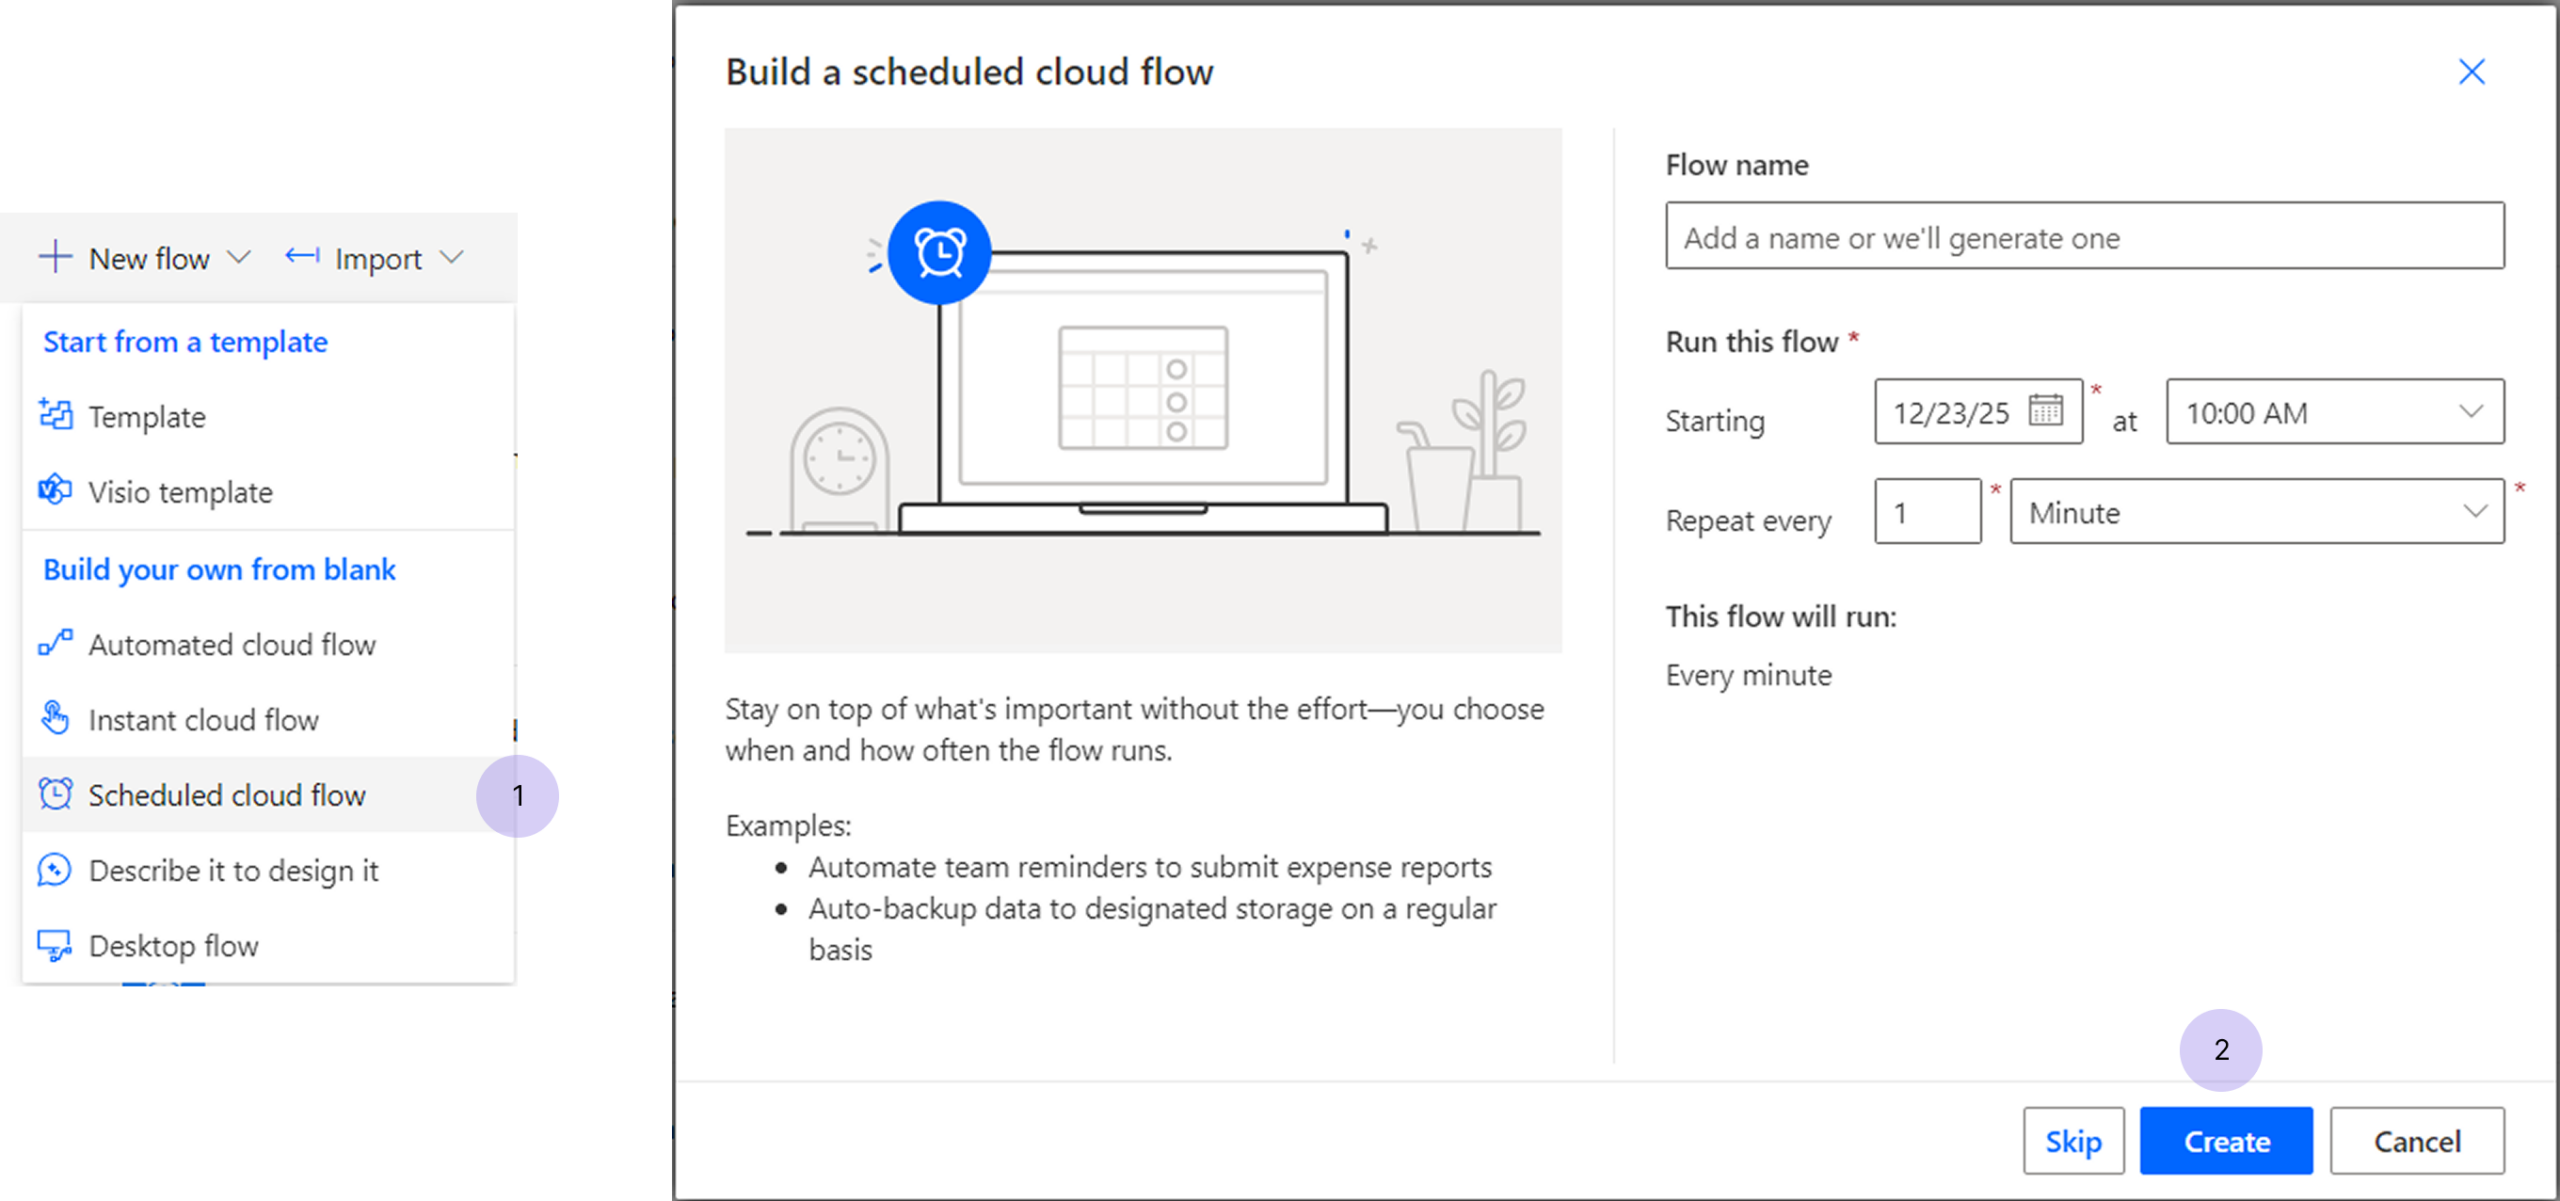Open the calendar date picker icon
The image size is (2560, 1201).
(x=2047, y=411)
